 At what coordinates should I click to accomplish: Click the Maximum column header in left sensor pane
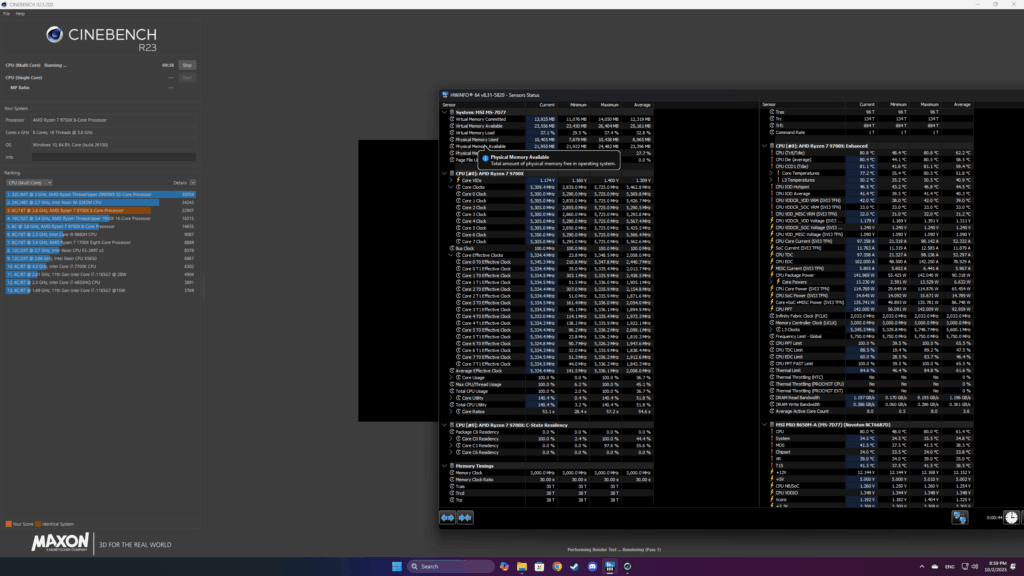coord(609,105)
